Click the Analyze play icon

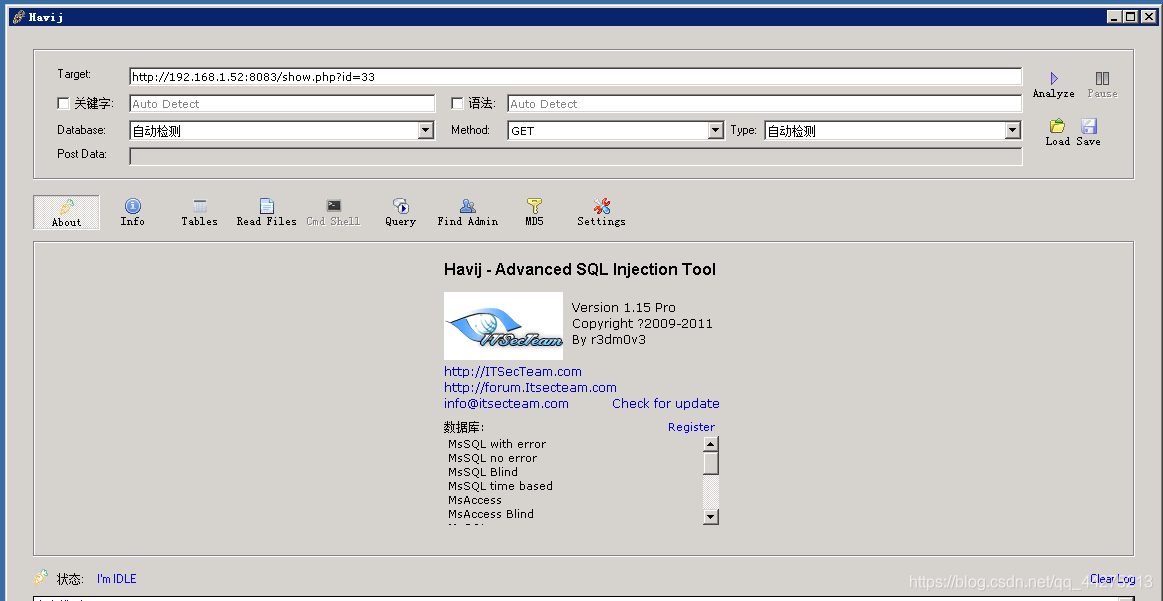tap(1054, 79)
